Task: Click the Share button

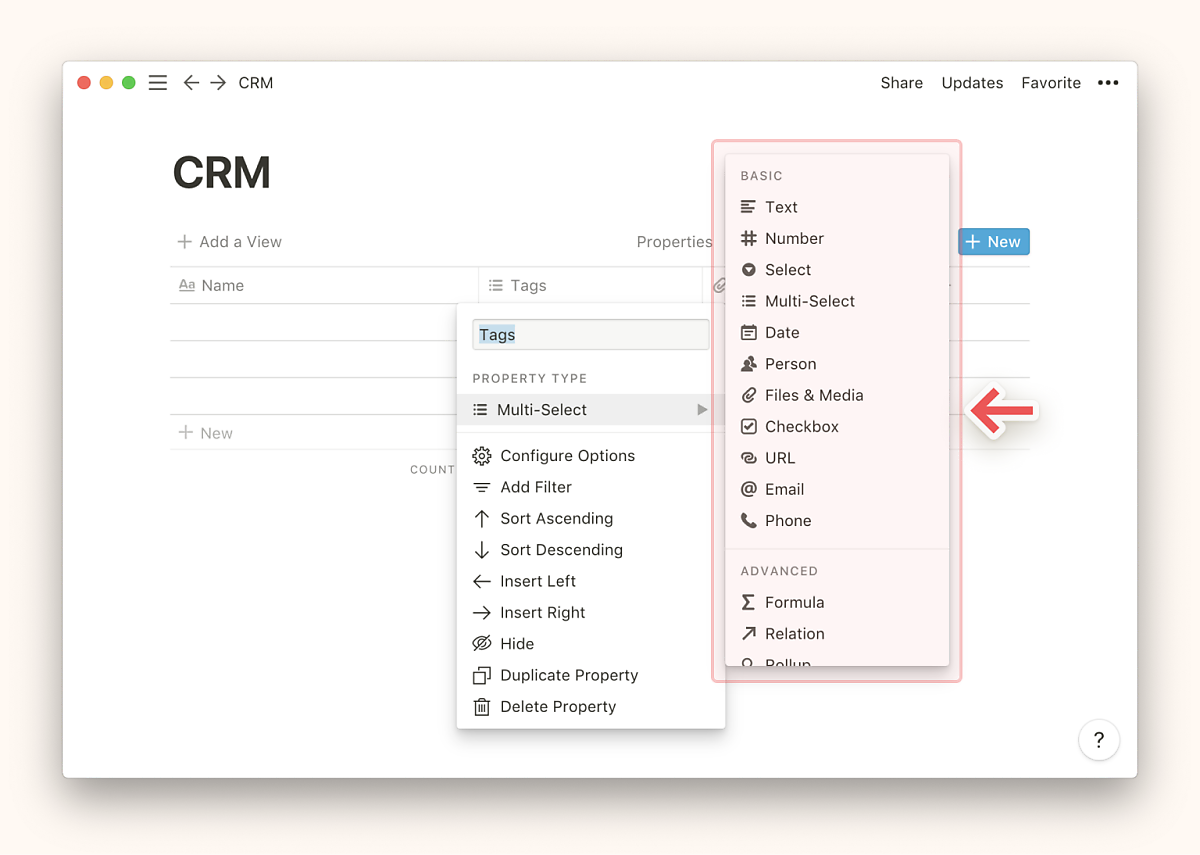Action: click(902, 83)
